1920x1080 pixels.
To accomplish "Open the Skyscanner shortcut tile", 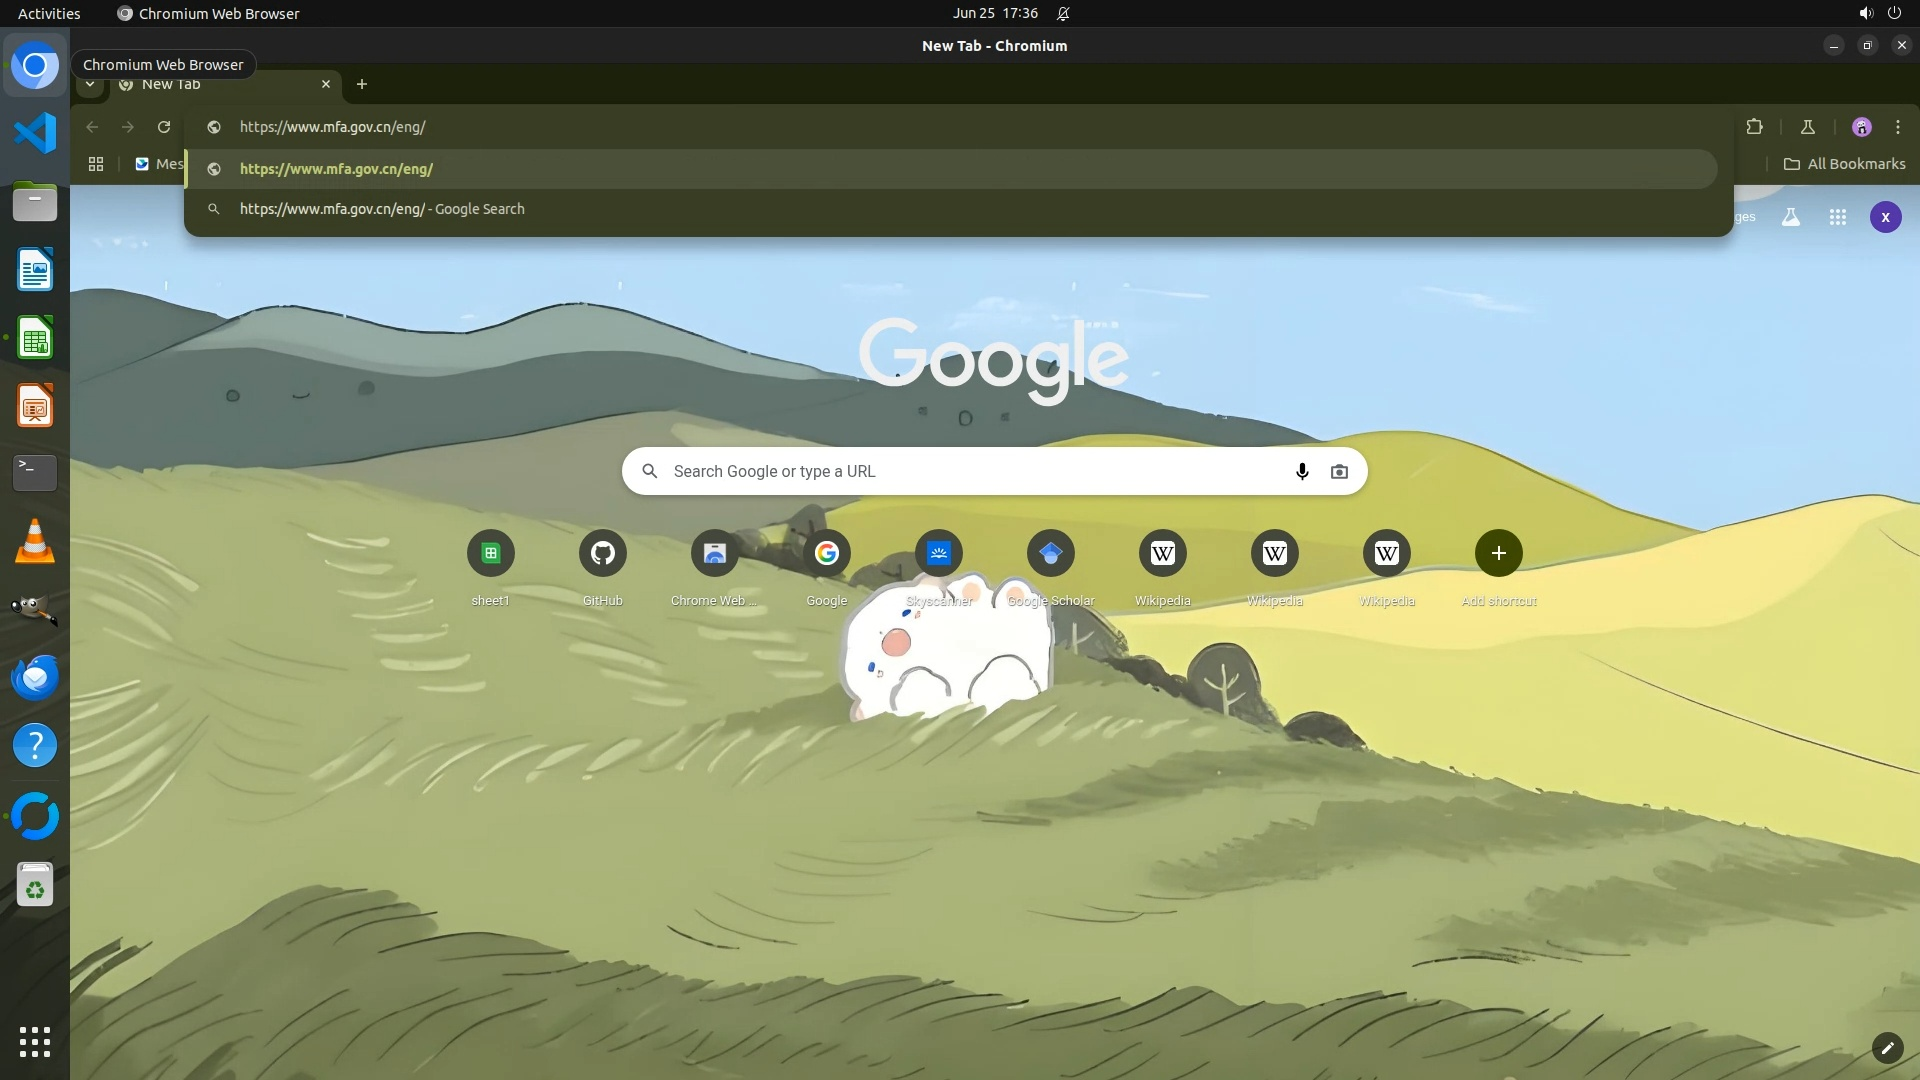I will point(938,553).
